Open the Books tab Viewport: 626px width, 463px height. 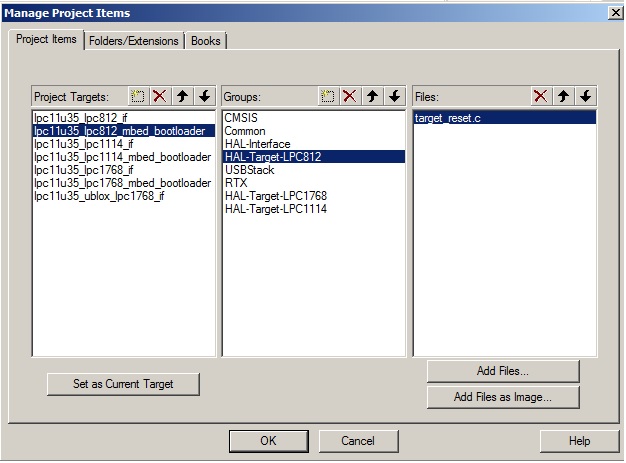click(x=208, y=41)
